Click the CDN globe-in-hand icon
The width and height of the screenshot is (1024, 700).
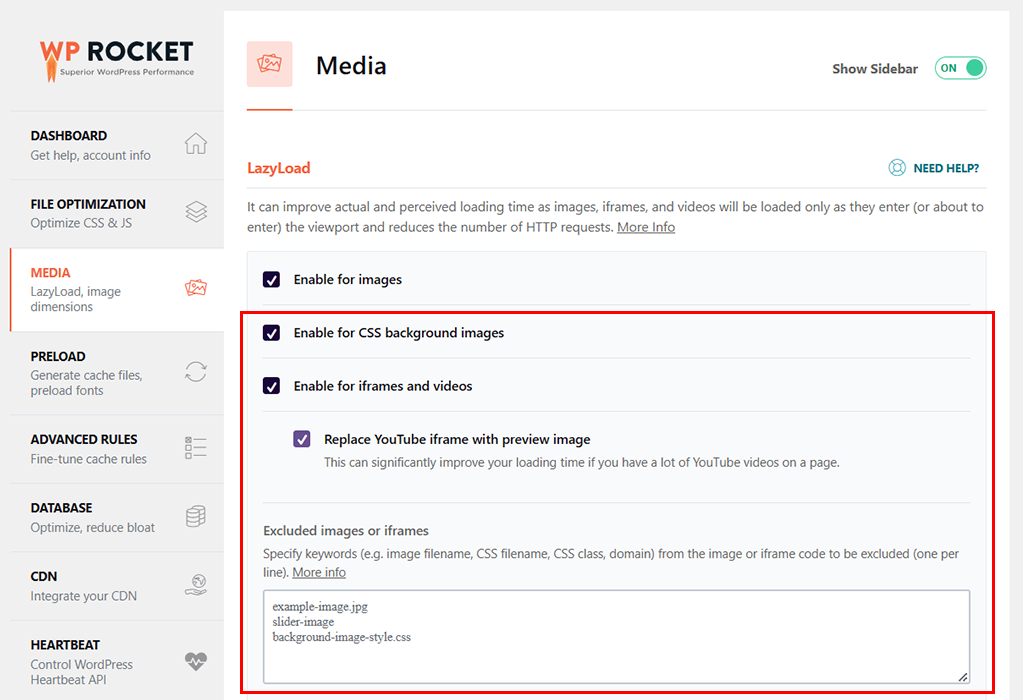point(196,585)
